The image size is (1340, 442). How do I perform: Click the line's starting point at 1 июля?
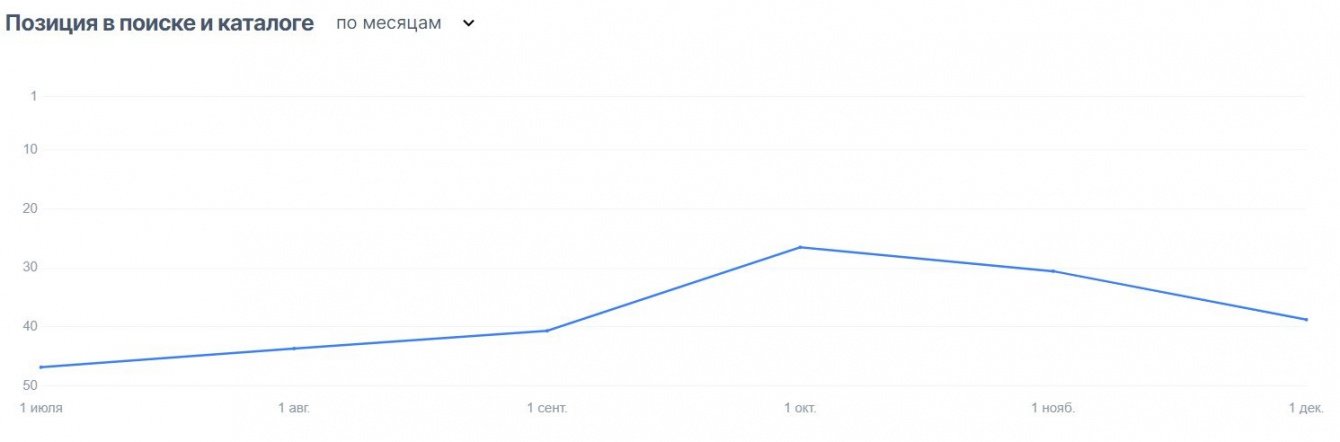[41, 367]
